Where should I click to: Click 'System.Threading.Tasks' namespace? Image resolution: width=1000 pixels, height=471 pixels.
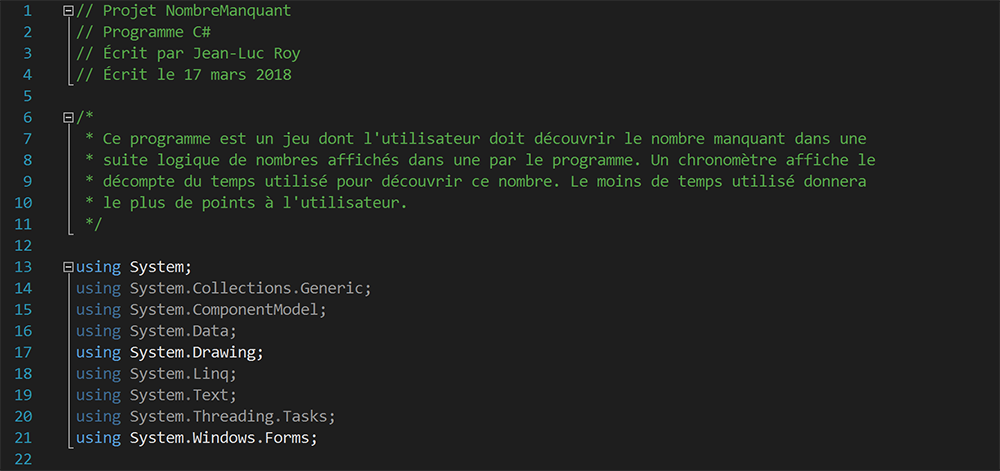tap(230, 417)
